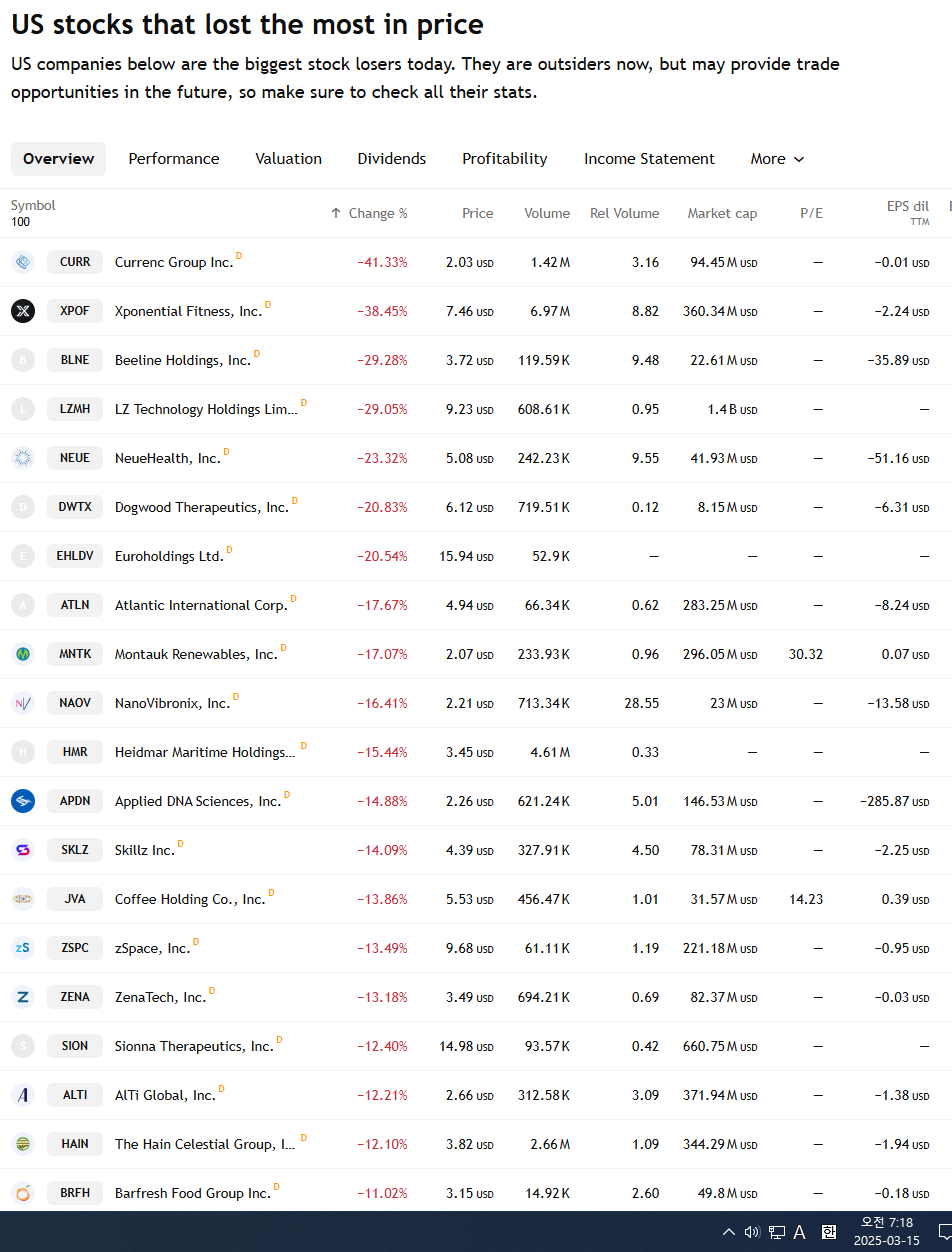Screen dimensions: 952x1252
Task: Click the Coffee Holding Co. logo icon
Action: (x=23, y=899)
